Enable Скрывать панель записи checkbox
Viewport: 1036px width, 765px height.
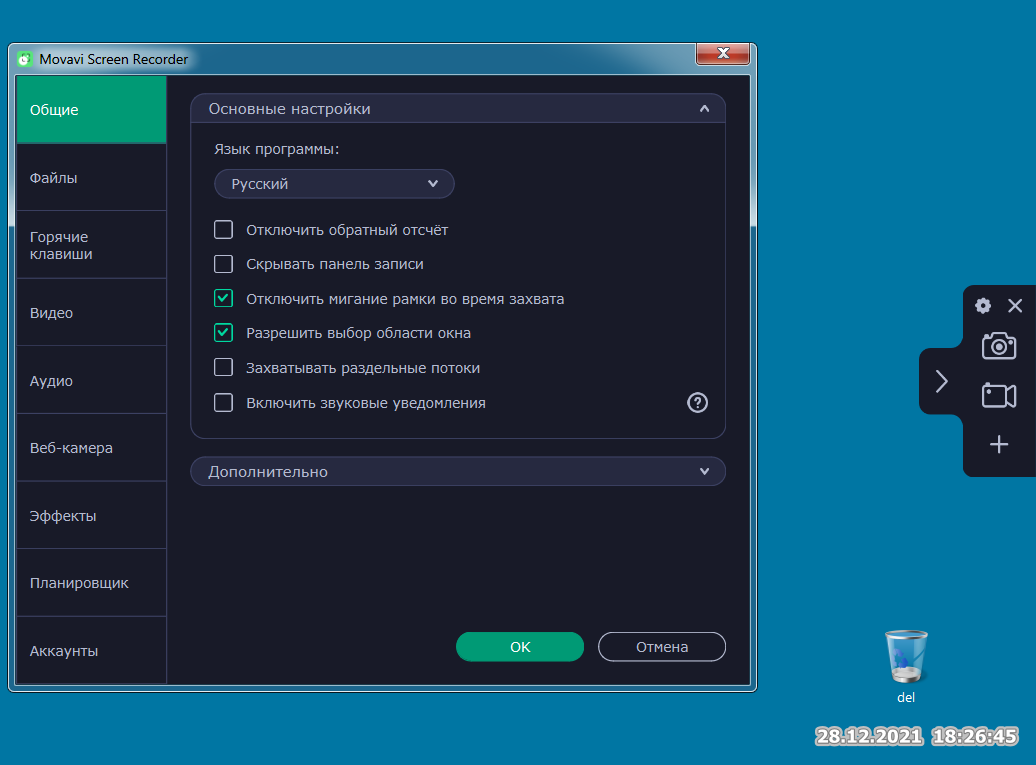point(223,264)
